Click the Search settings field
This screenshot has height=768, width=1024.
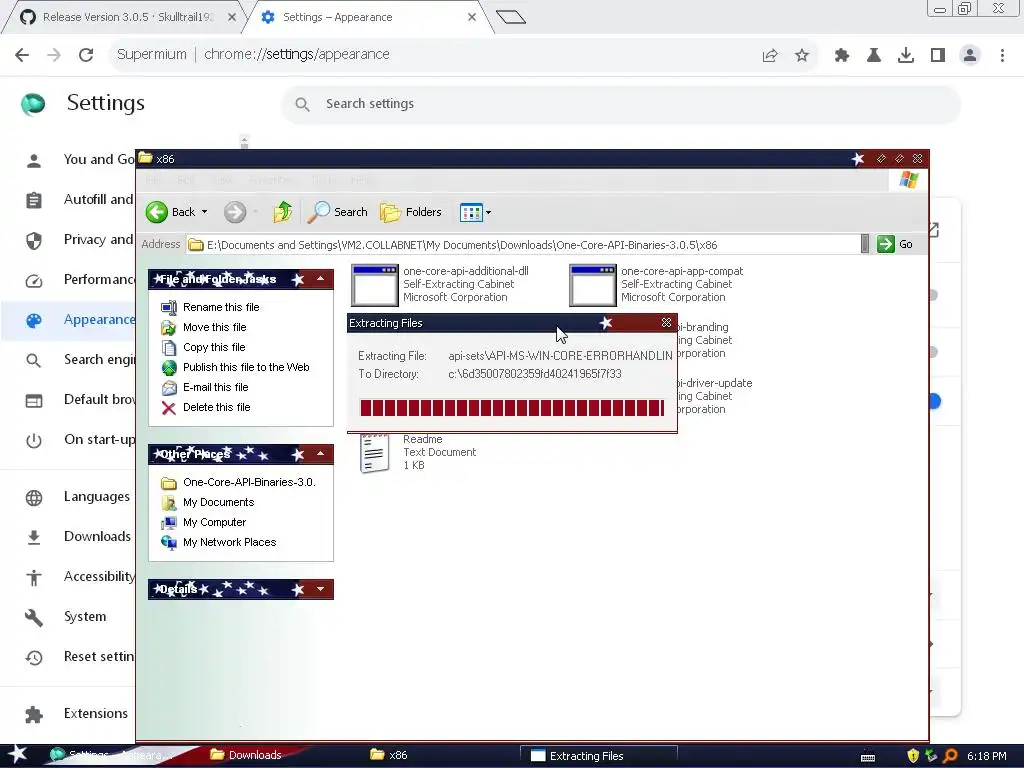coord(621,104)
